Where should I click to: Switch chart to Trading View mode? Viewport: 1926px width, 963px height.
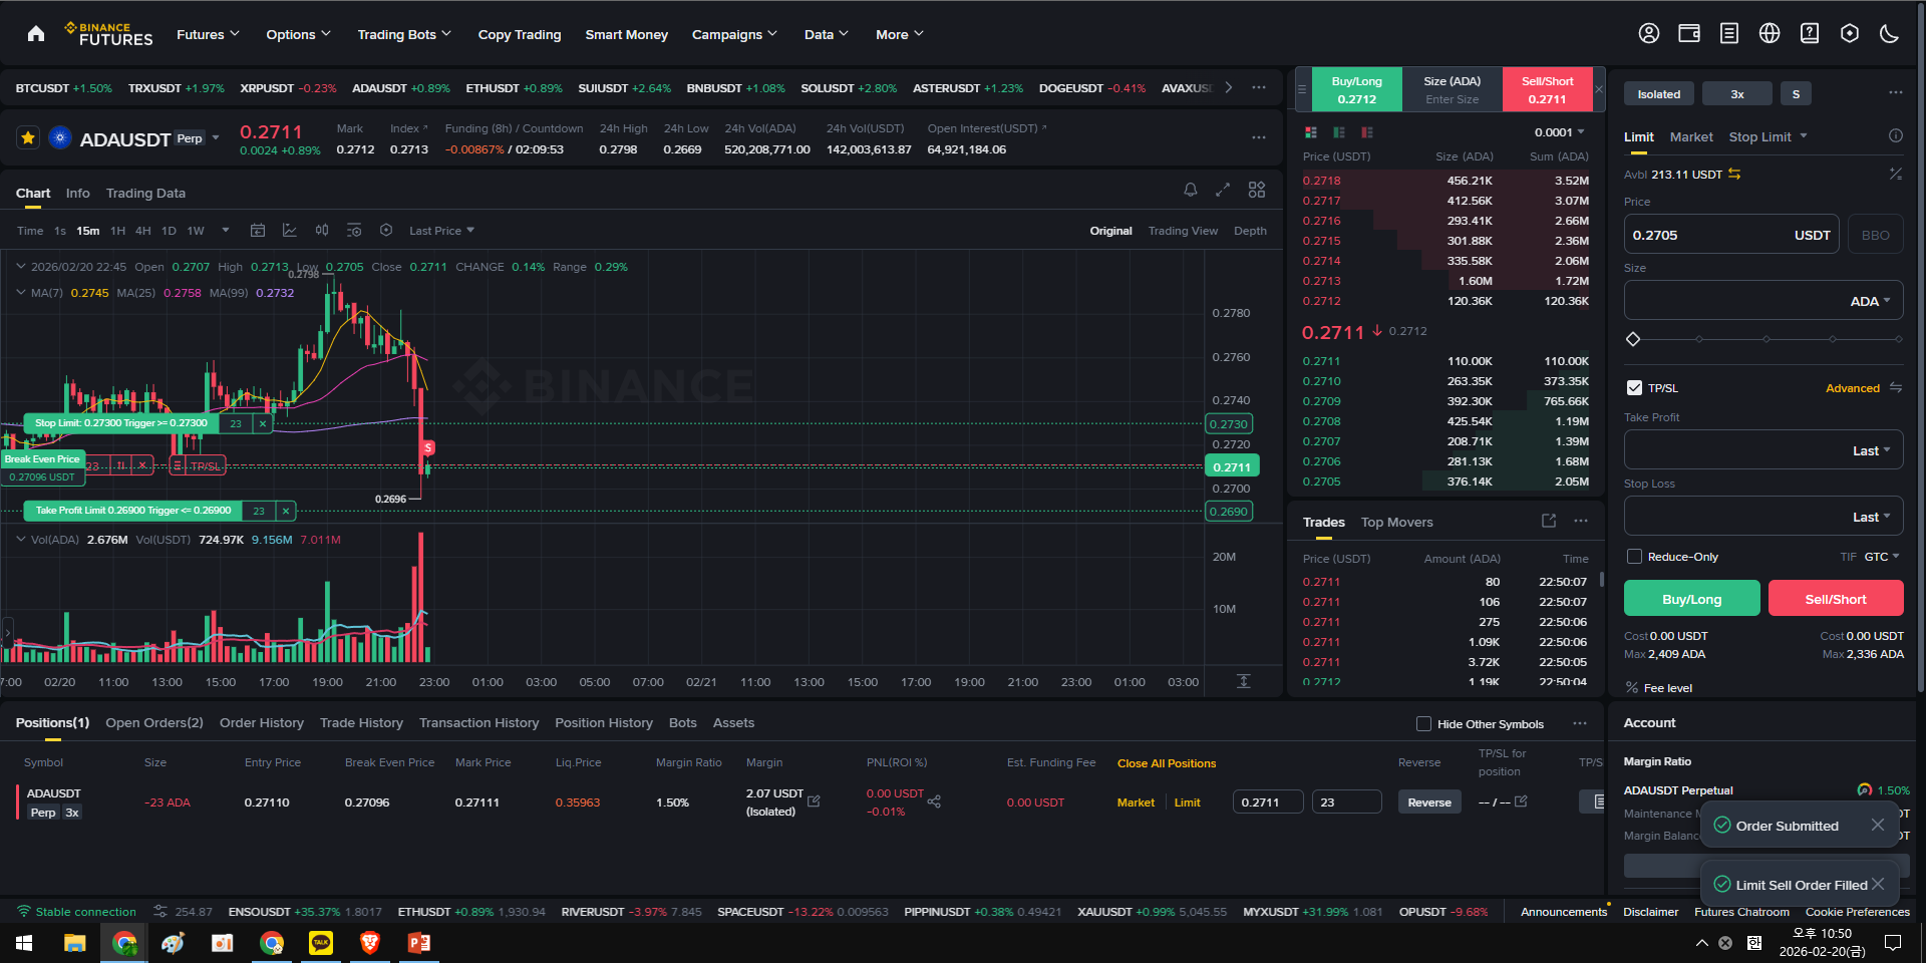coord(1183,231)
